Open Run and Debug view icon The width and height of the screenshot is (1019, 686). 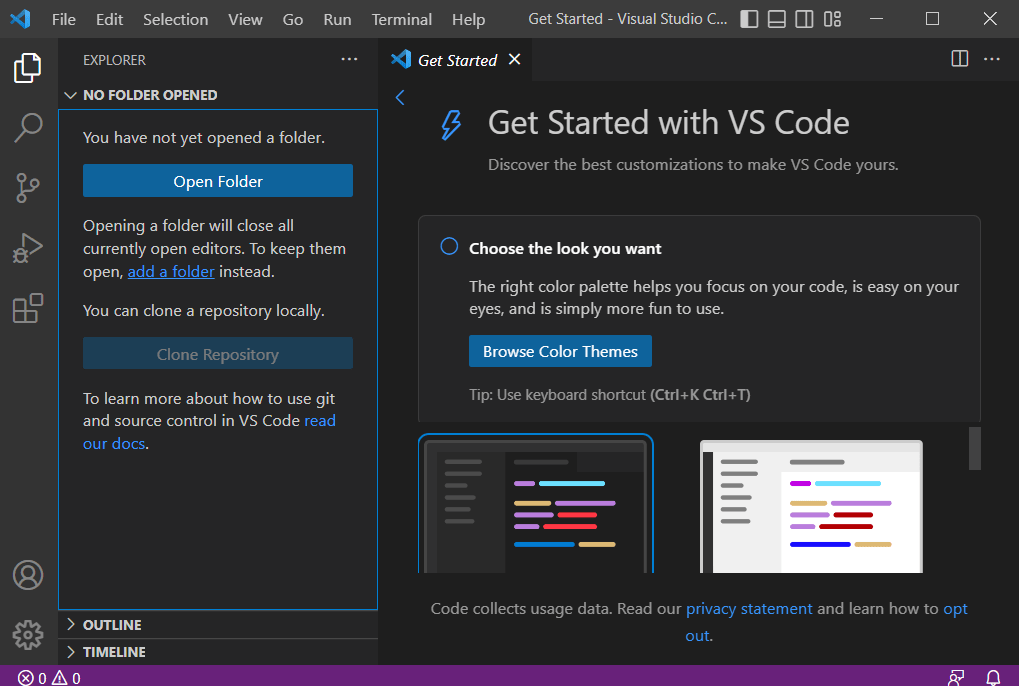tap(28, 248)
